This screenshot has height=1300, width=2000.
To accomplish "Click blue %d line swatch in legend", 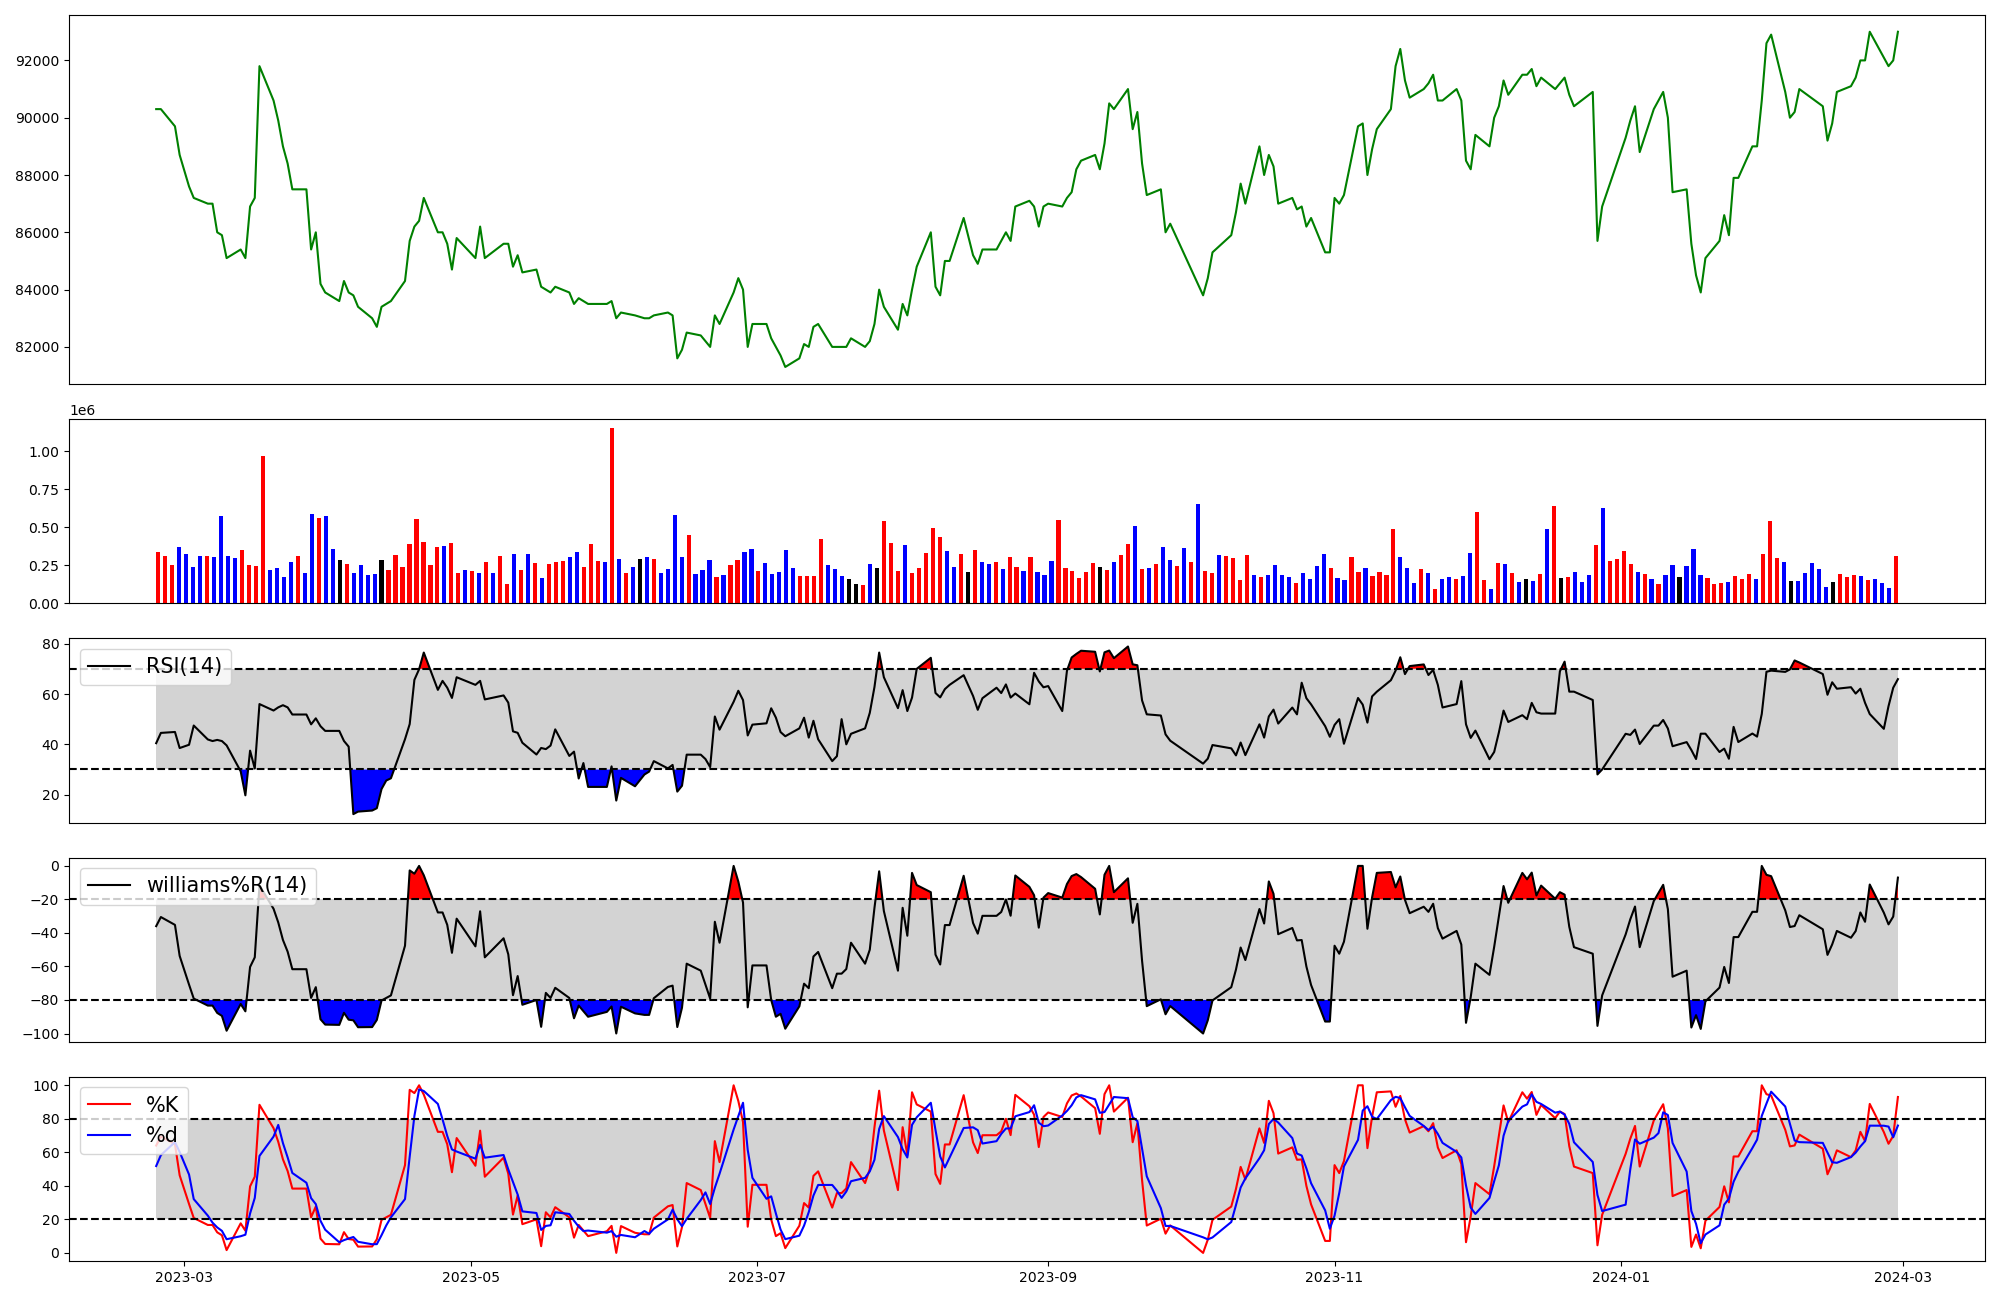I will point(109,1135).
